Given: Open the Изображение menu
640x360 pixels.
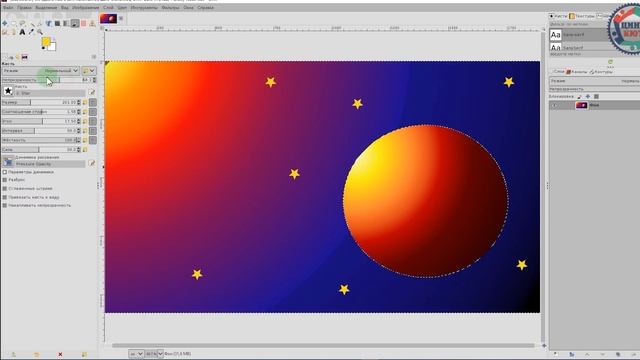Looking at the screenshot, I should (x=85, y=7).
